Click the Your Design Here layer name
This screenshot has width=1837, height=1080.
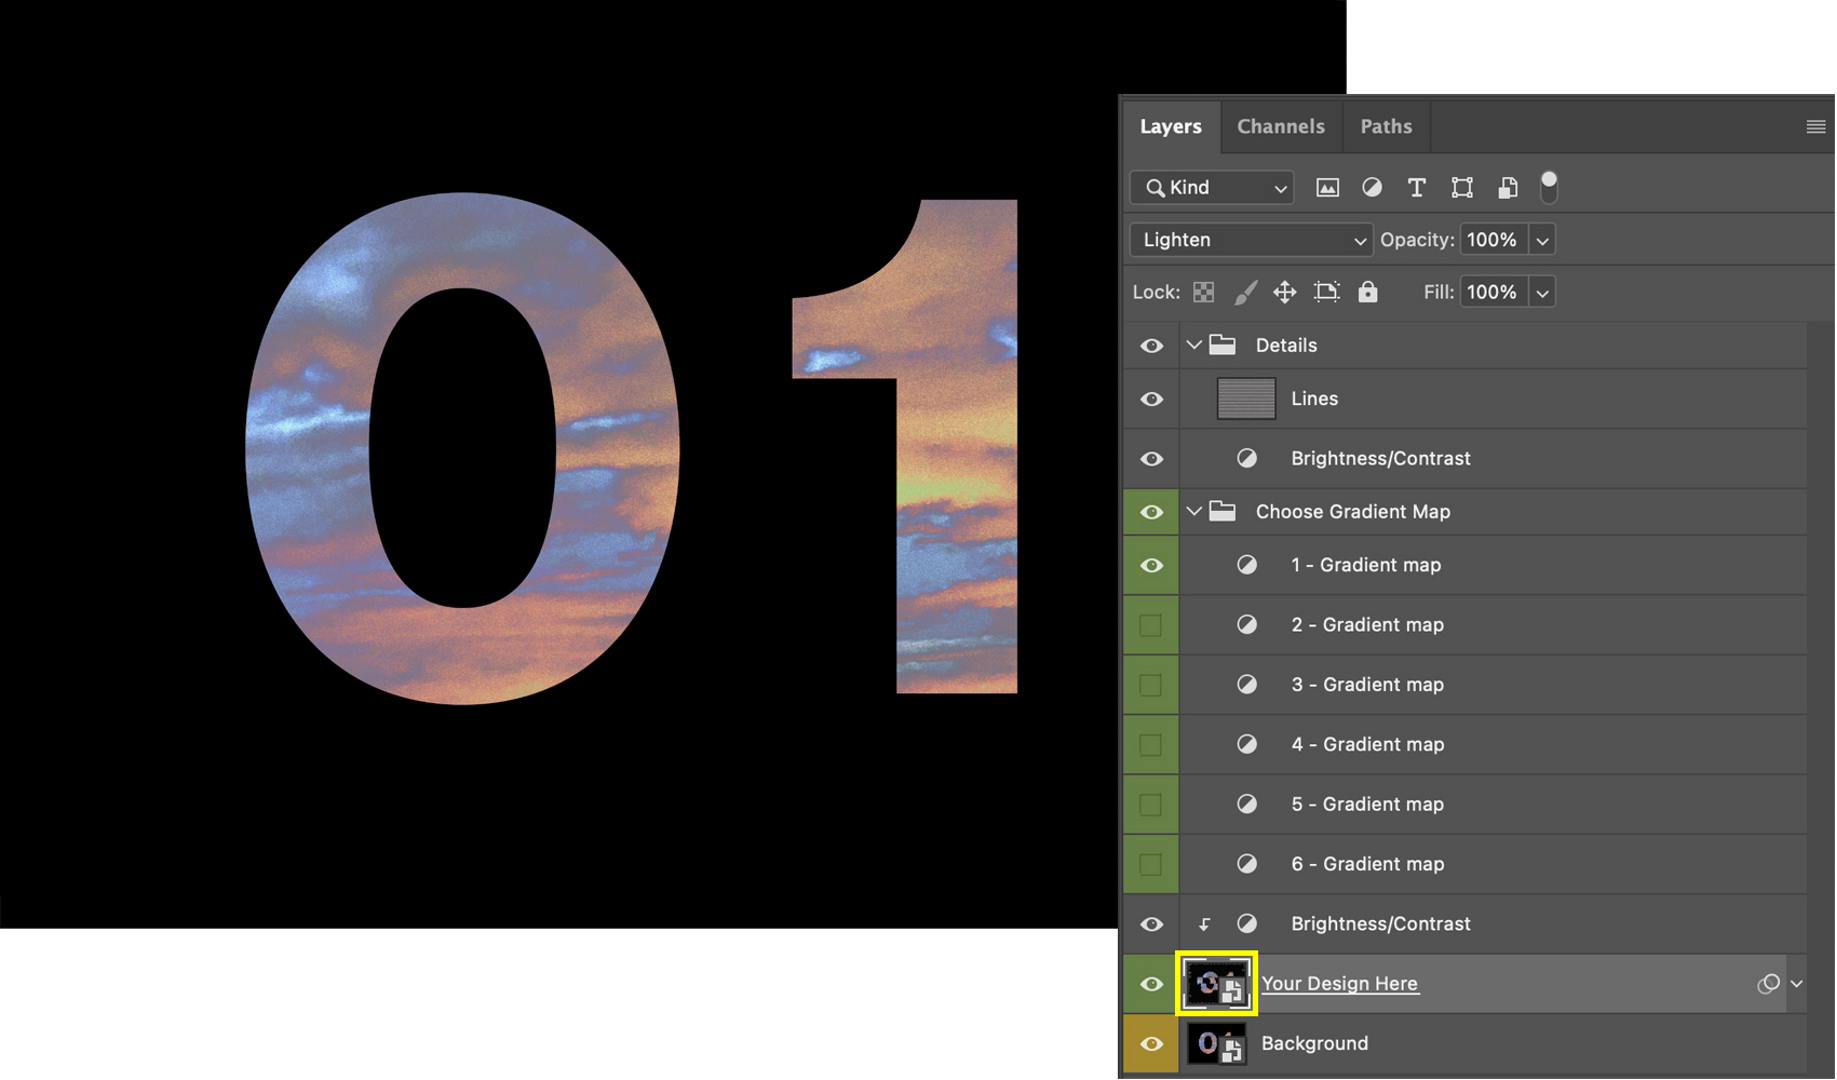(x=1340, y=983)
